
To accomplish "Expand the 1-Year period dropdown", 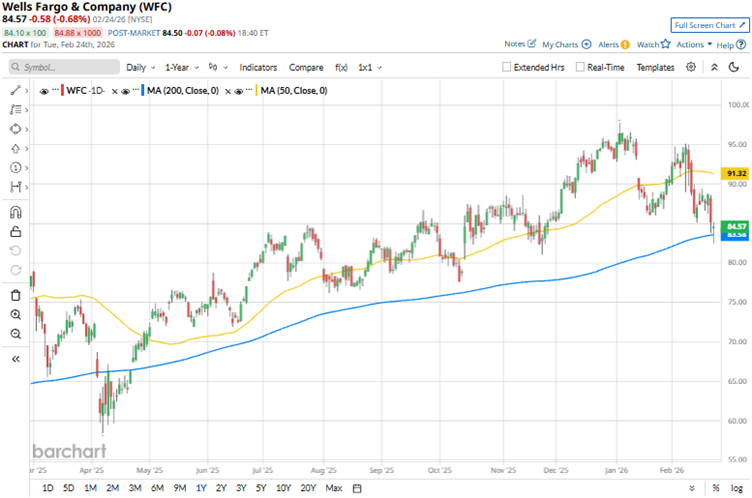I will point(183,67).
